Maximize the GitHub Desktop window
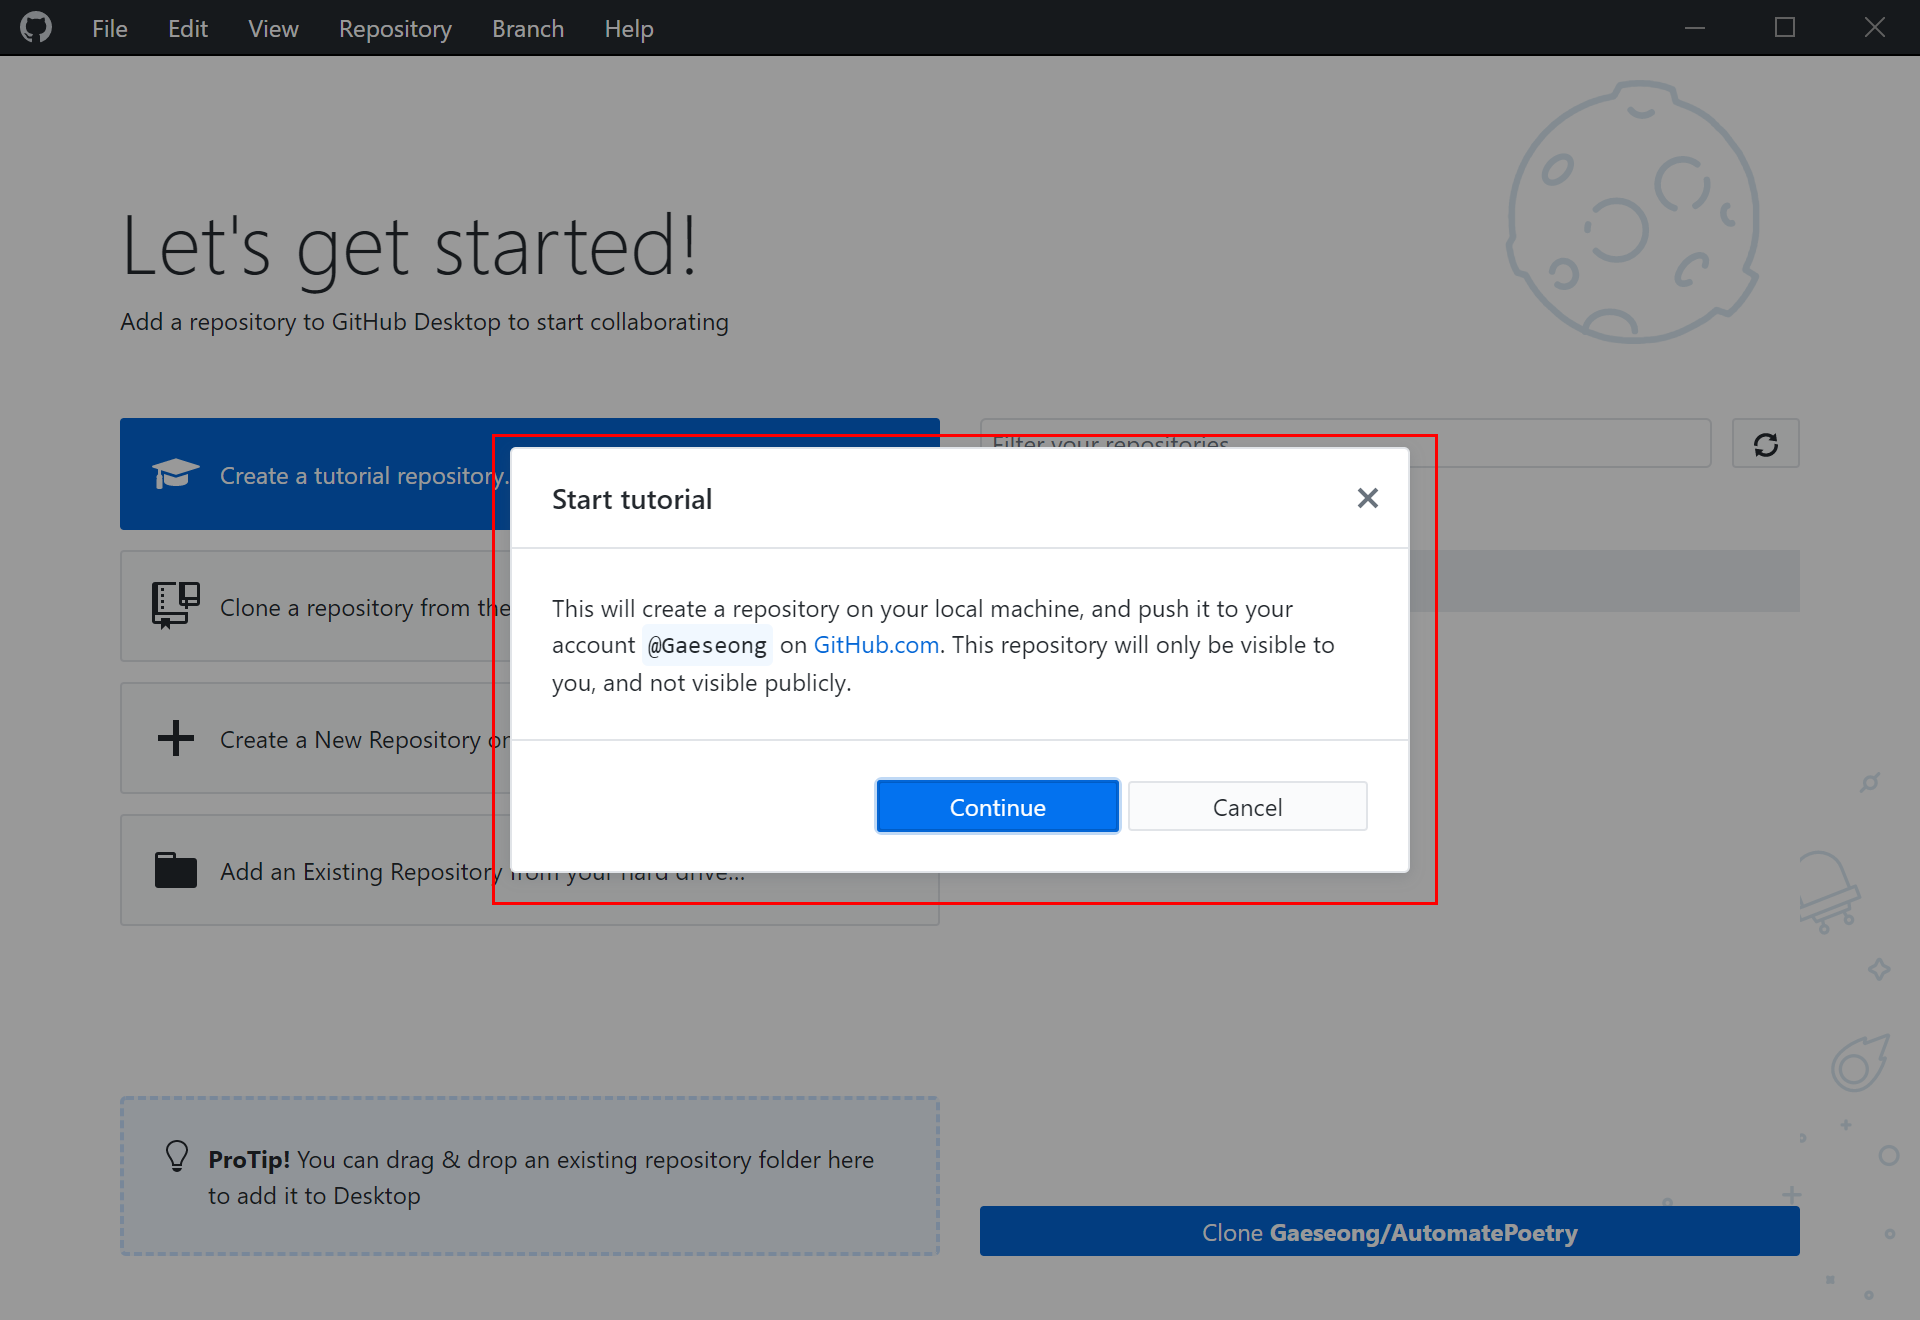1920x1320 pixels. pos(1785,28)
